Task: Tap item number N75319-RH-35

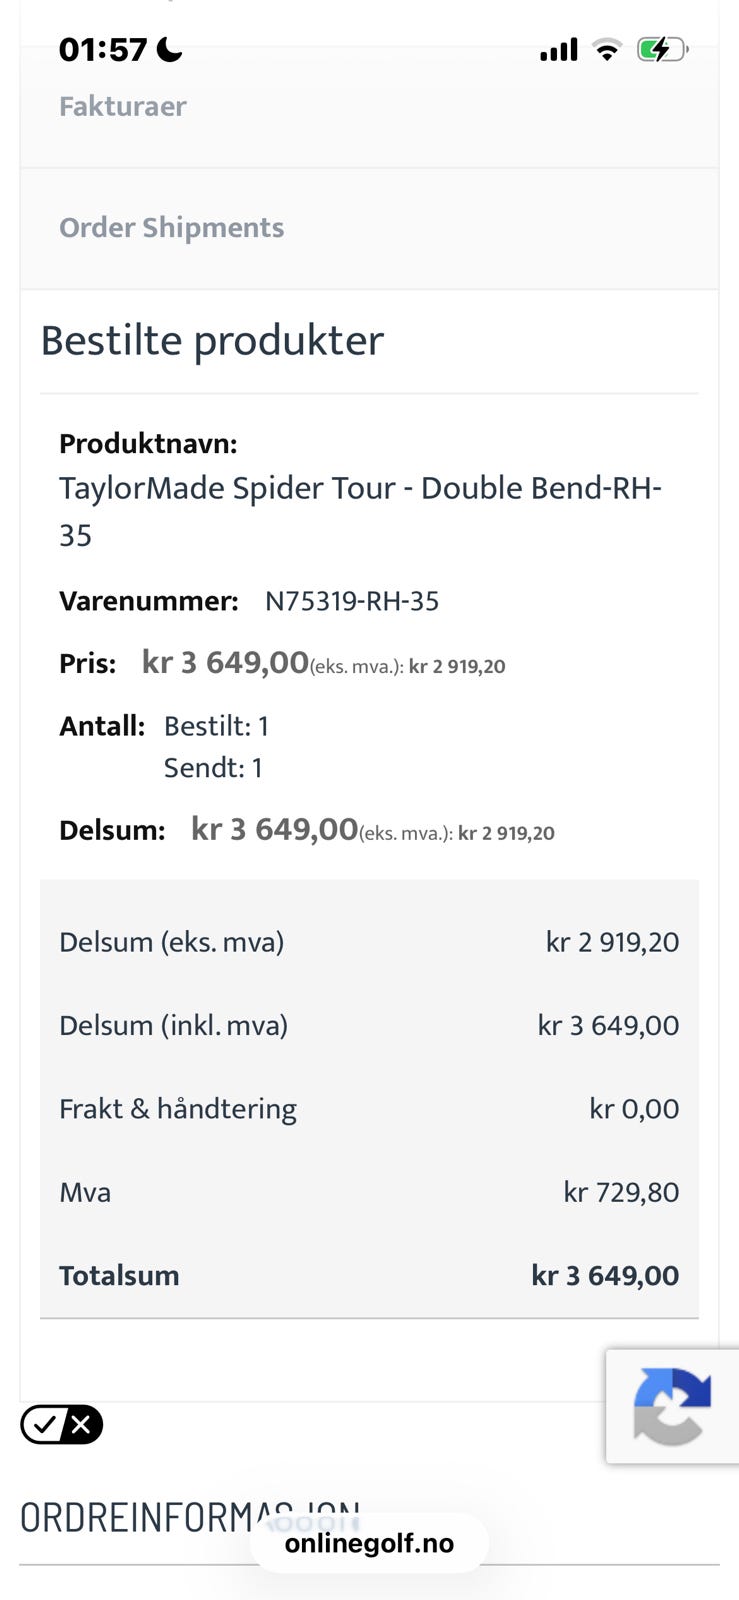Action: point(352,601)
